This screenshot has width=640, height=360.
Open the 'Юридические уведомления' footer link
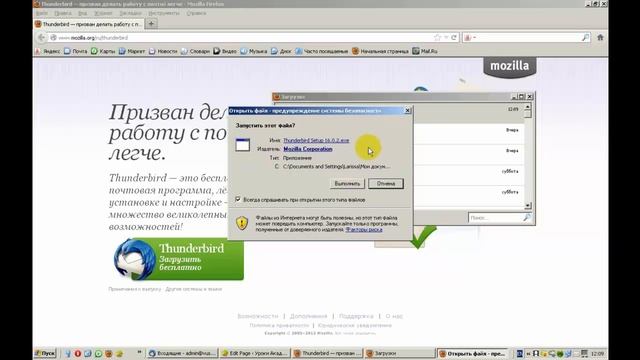tap(355, 326)
